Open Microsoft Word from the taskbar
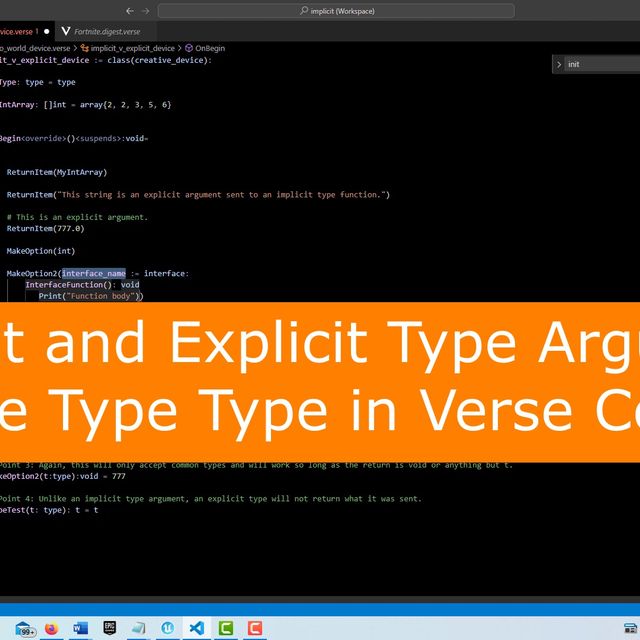Image resolution: width=640 pixels, height=640 pixels. click(x=80, y=628)
